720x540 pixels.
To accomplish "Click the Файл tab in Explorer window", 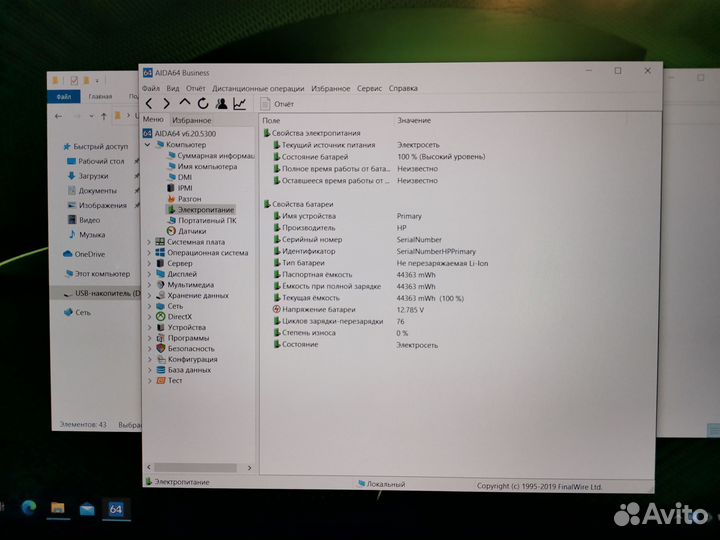I will click(64, 96).
